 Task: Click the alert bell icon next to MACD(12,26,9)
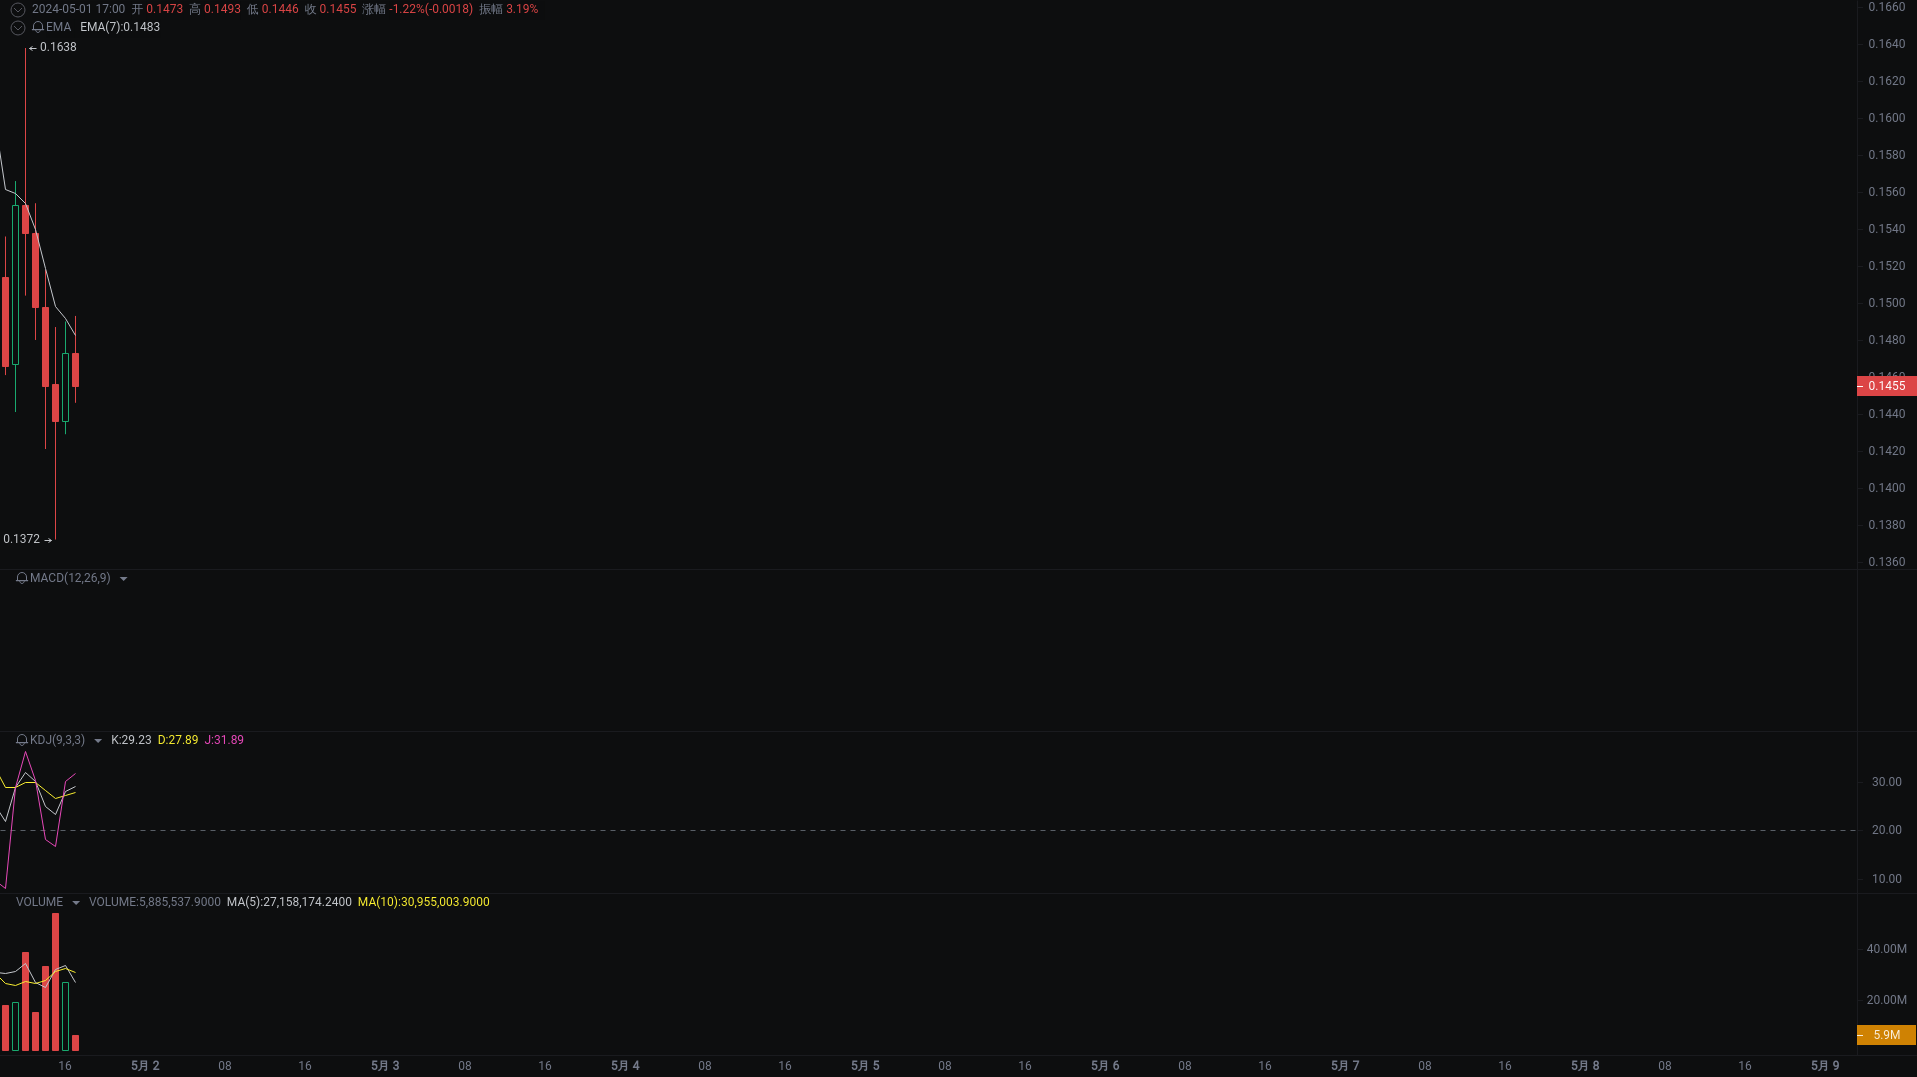tap(21, 578)
